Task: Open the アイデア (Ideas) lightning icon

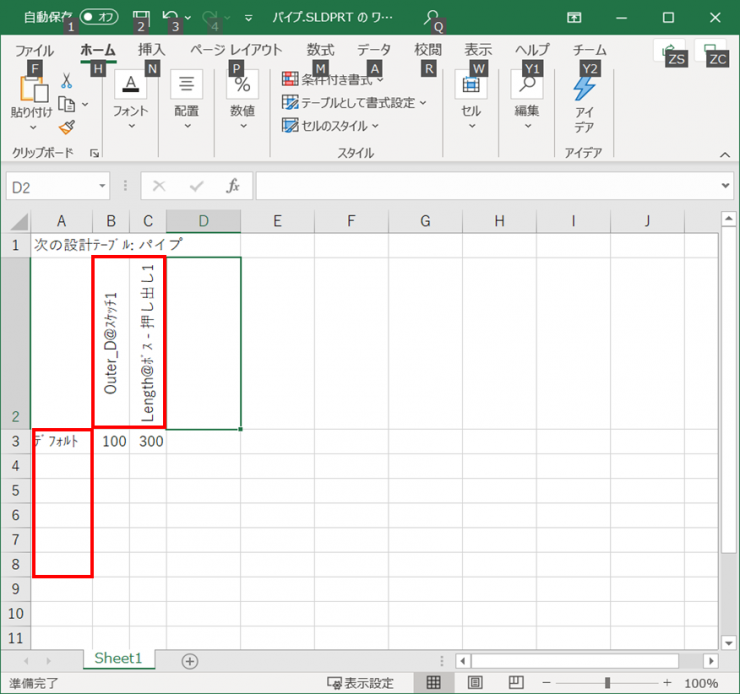Action: [584, 88]
